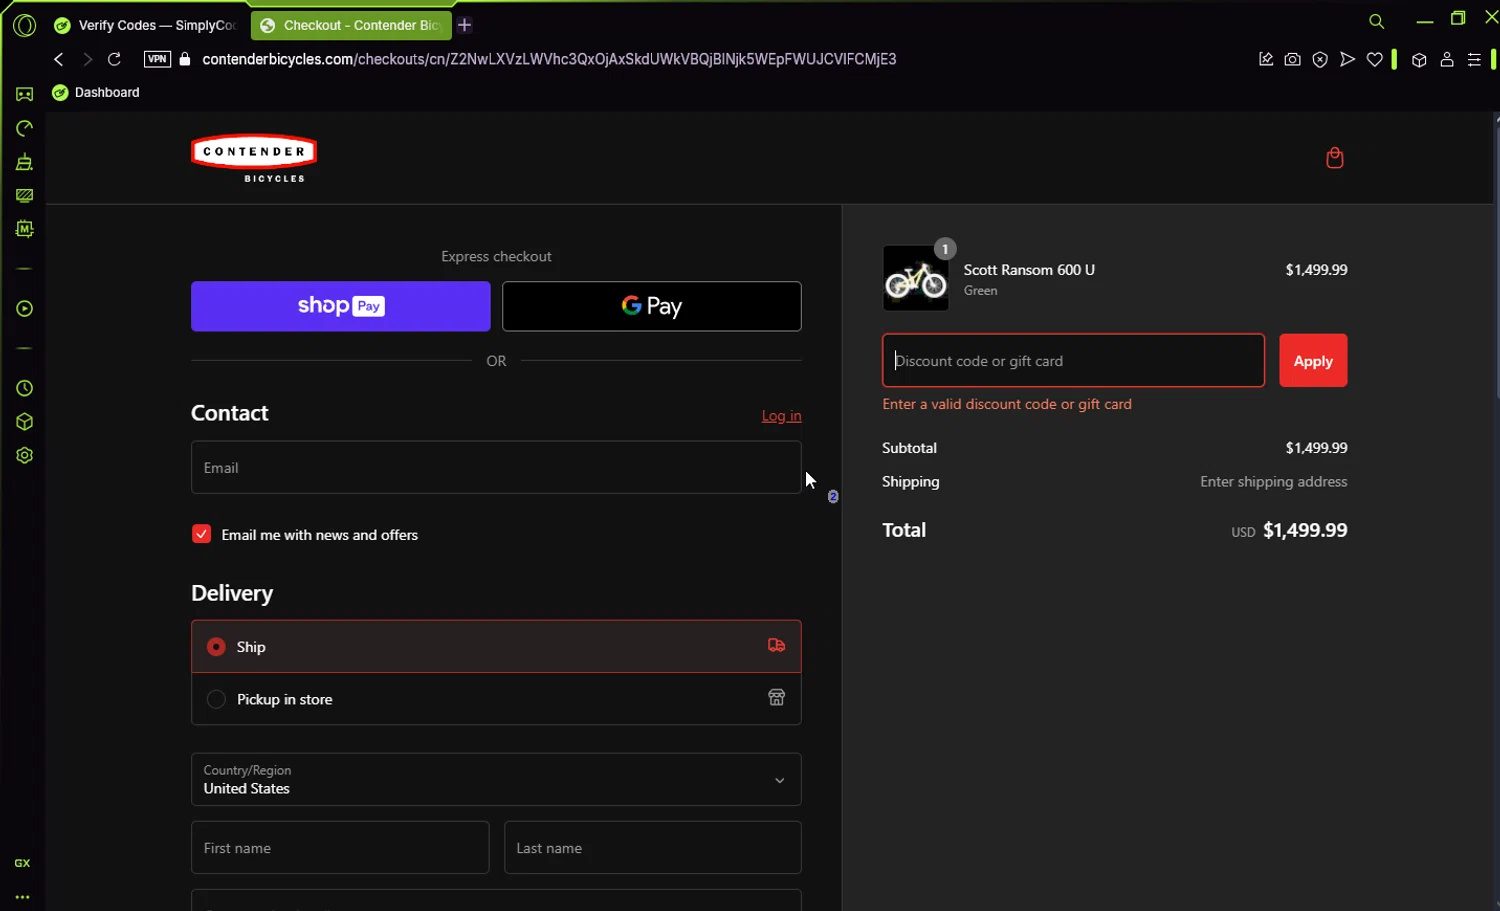
Task: Open extensions cube icon in toolbar
Action: [x=1419, y=60]
